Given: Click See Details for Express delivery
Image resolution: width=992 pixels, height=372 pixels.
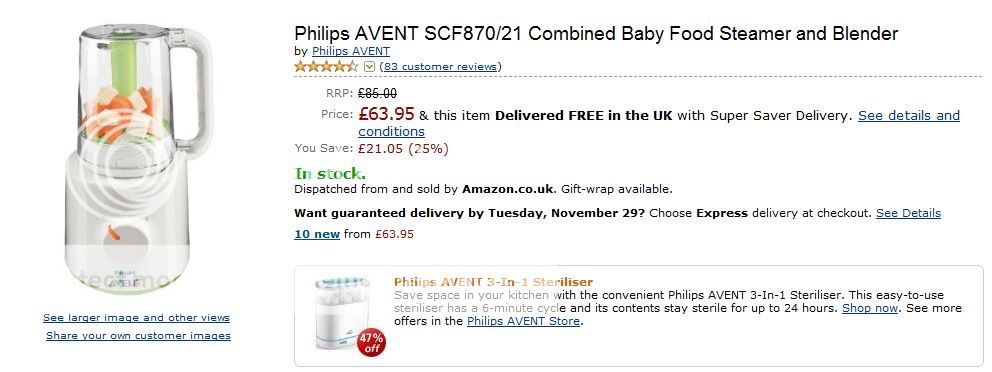Looking at the screenshot, I should click(x=908, y=213).
